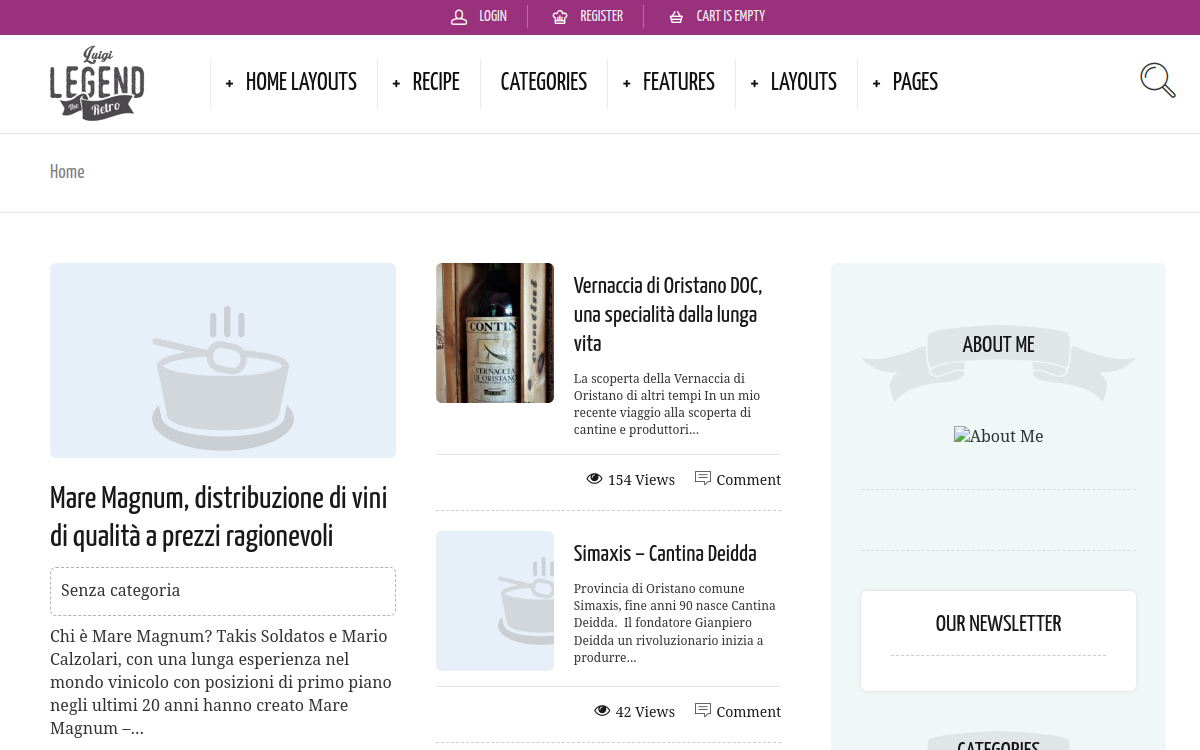Open the Categories menu item
This screenshot has width=1200, height=750.
tap(543, 83)
